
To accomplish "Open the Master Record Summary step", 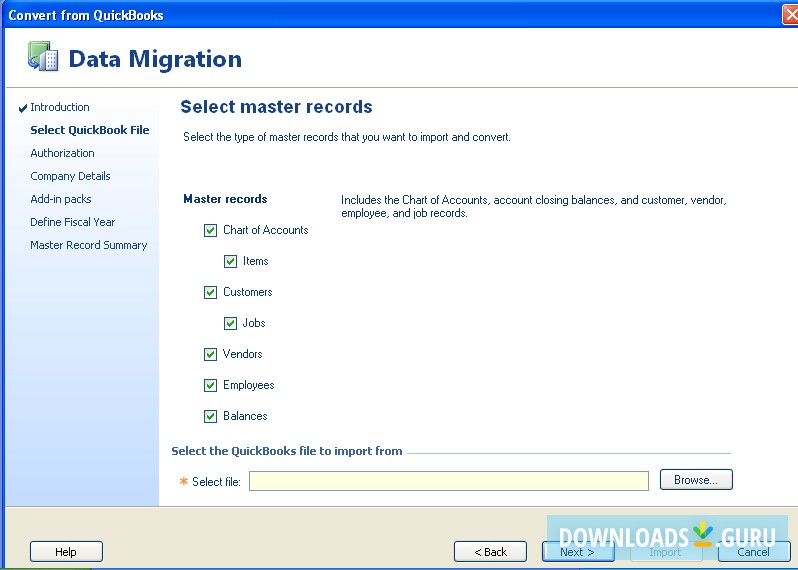I will click(89, 245).
